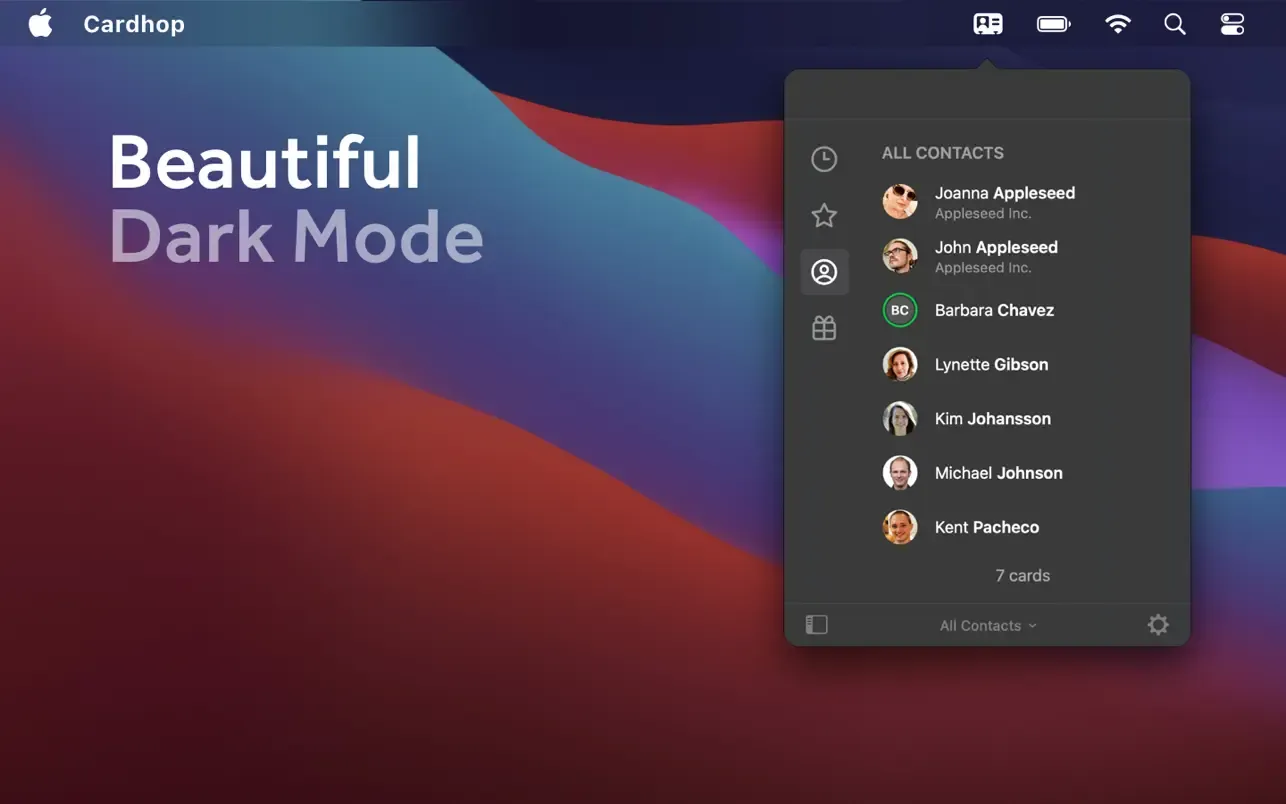Click the 7 cards count label
Image resolution: width=1286 pixels, height=804 pixels.
tap(1022, 575)
